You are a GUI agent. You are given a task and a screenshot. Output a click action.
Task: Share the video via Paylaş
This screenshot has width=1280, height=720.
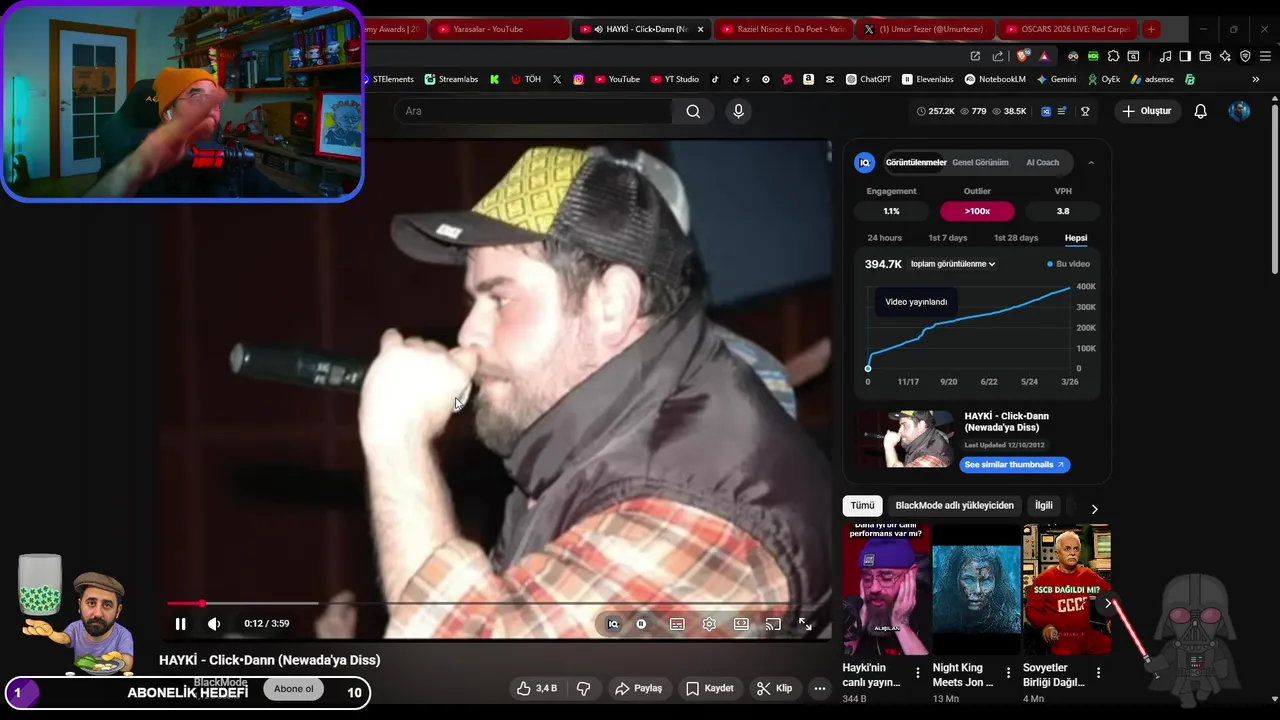[x=638, y=688]
